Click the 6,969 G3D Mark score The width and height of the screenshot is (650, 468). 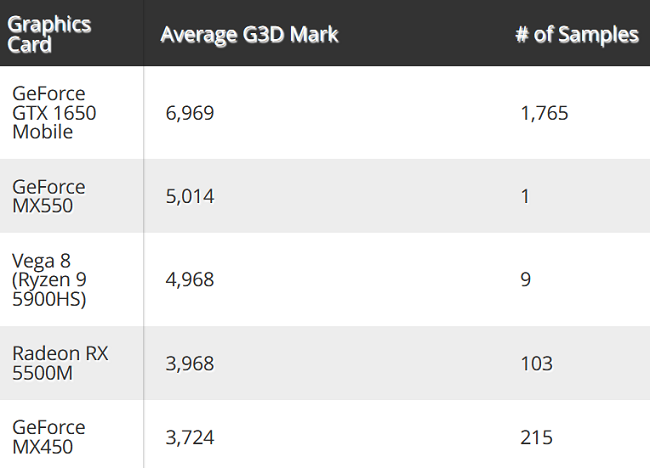tap(190, 113)
